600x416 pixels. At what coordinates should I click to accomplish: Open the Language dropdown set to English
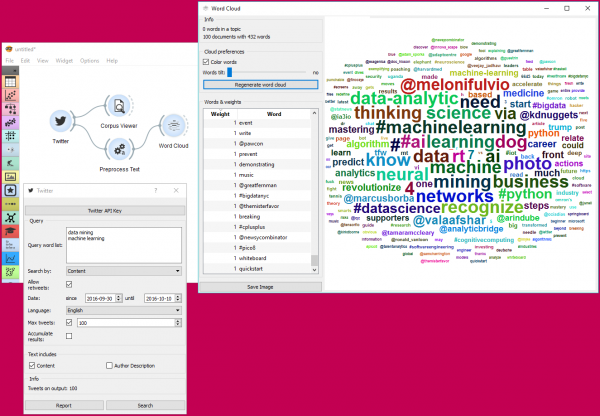coord(124,310)
